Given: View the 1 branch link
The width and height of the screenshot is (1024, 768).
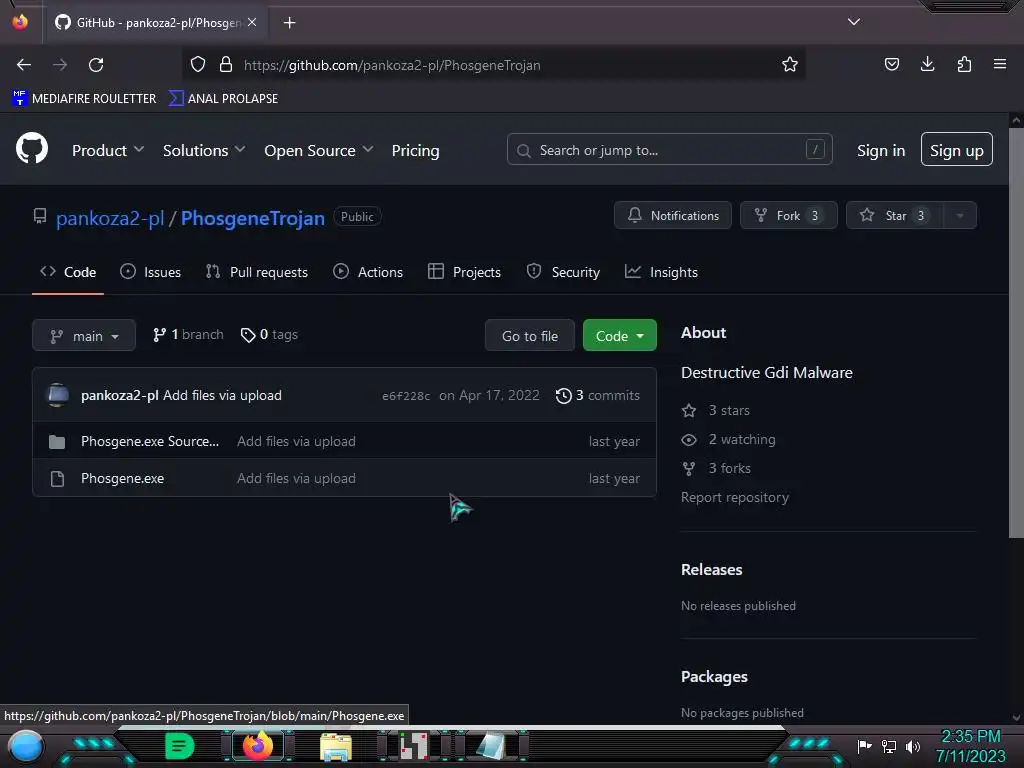Looking at the screenshot, I should coord(188,334).
